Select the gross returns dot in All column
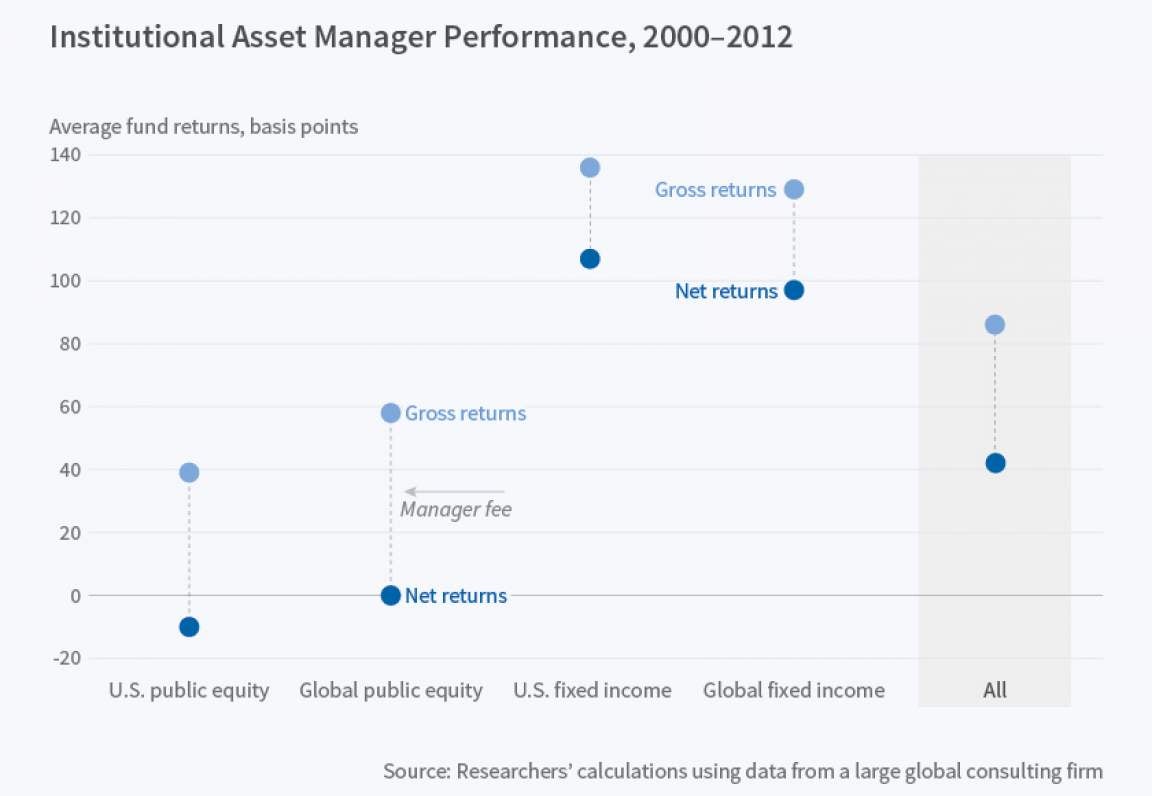The image size is (1152, 796). coord(995,325)
